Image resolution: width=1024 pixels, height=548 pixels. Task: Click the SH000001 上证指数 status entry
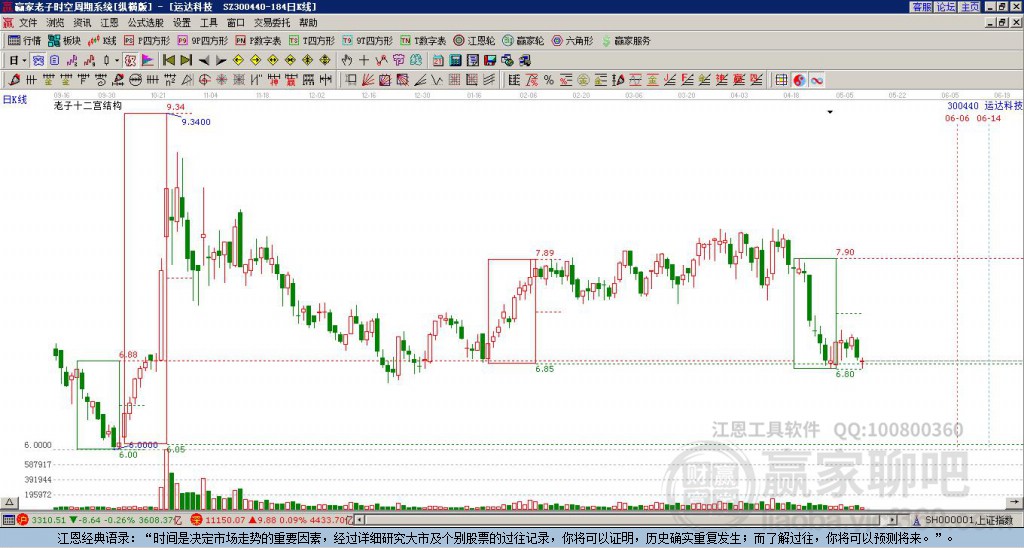(968, 520)
